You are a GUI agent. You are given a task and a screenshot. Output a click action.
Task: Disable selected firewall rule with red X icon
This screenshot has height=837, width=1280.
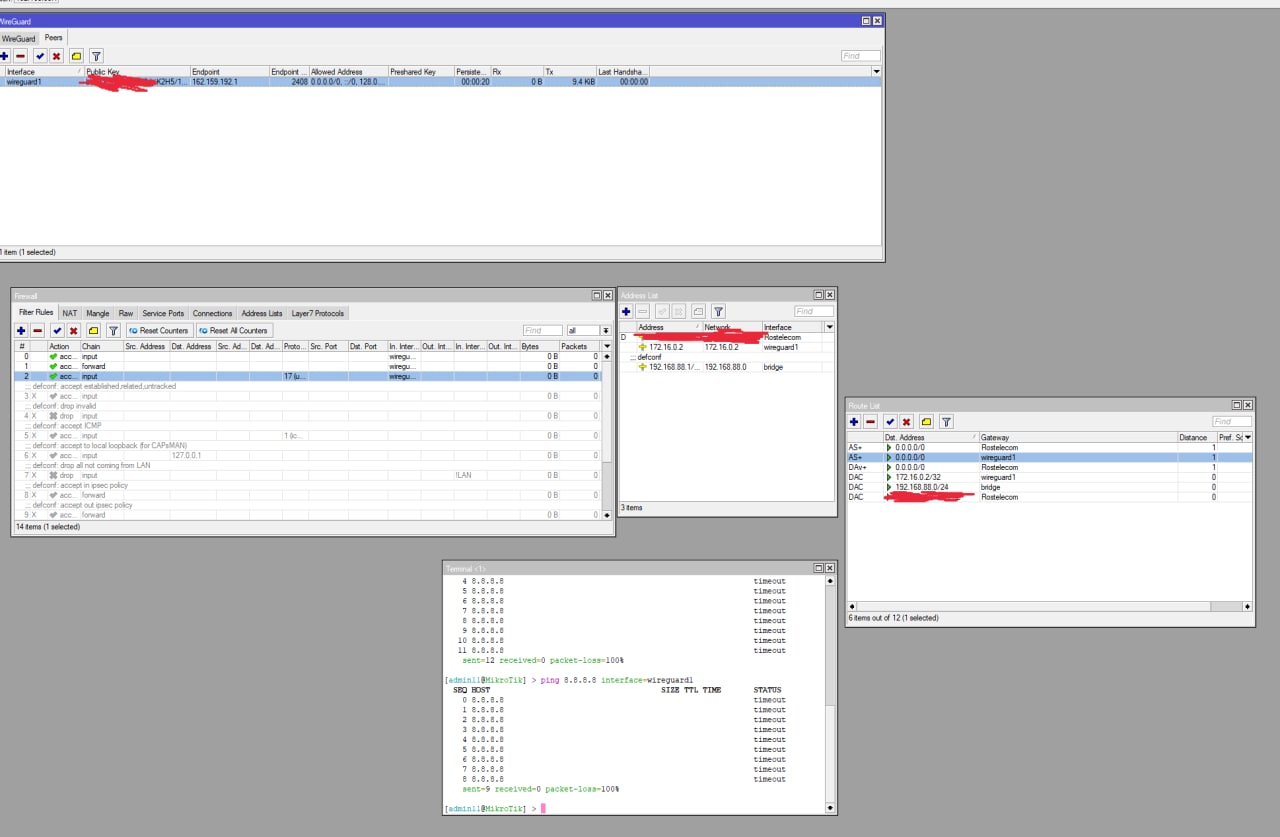click(73, 330)
